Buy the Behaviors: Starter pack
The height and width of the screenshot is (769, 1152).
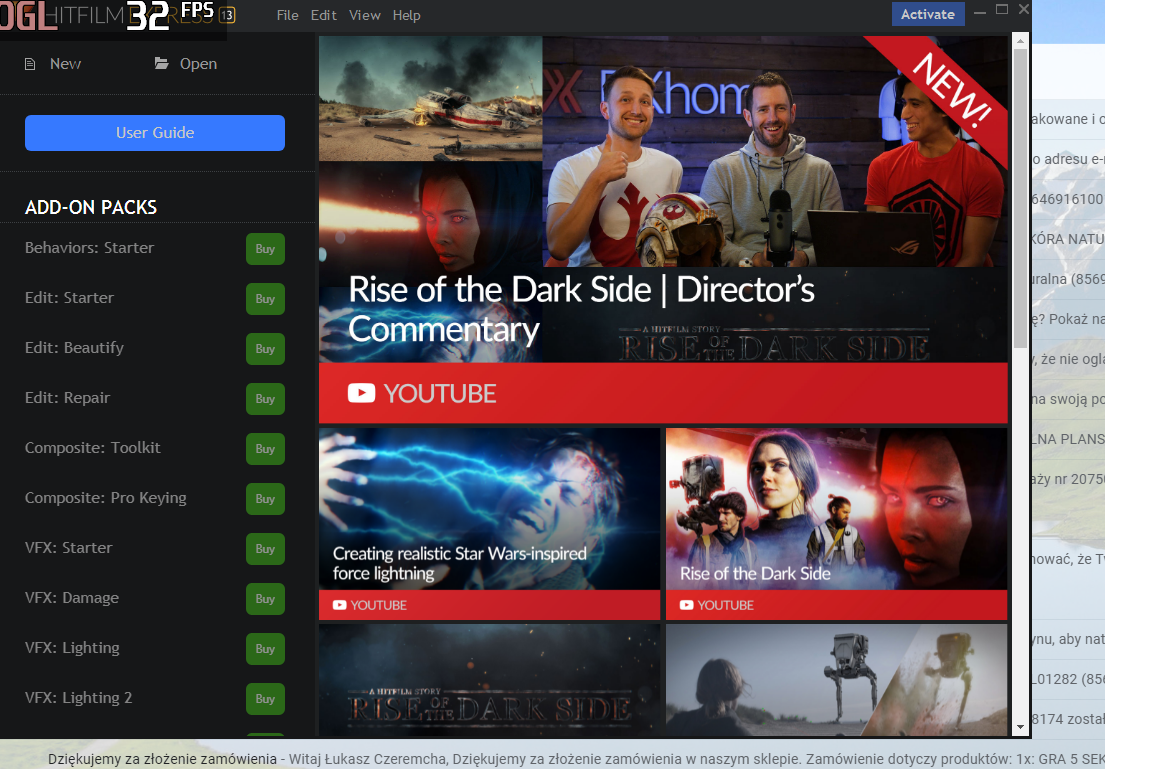(x=265, y=249)
